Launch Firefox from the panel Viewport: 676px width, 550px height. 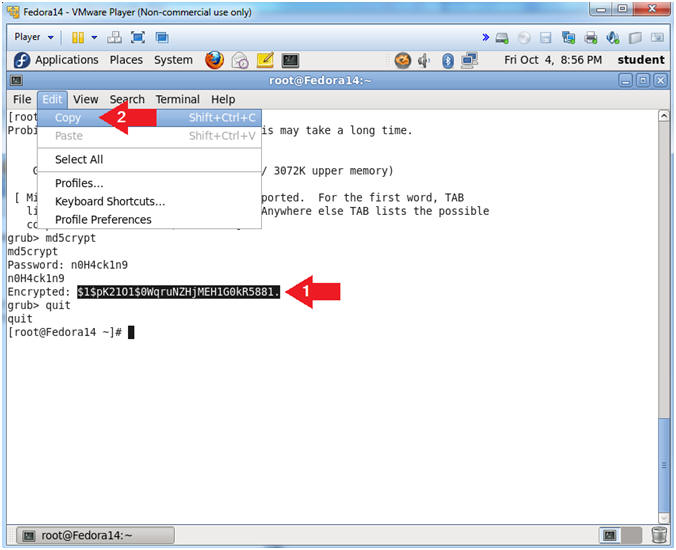214,60
